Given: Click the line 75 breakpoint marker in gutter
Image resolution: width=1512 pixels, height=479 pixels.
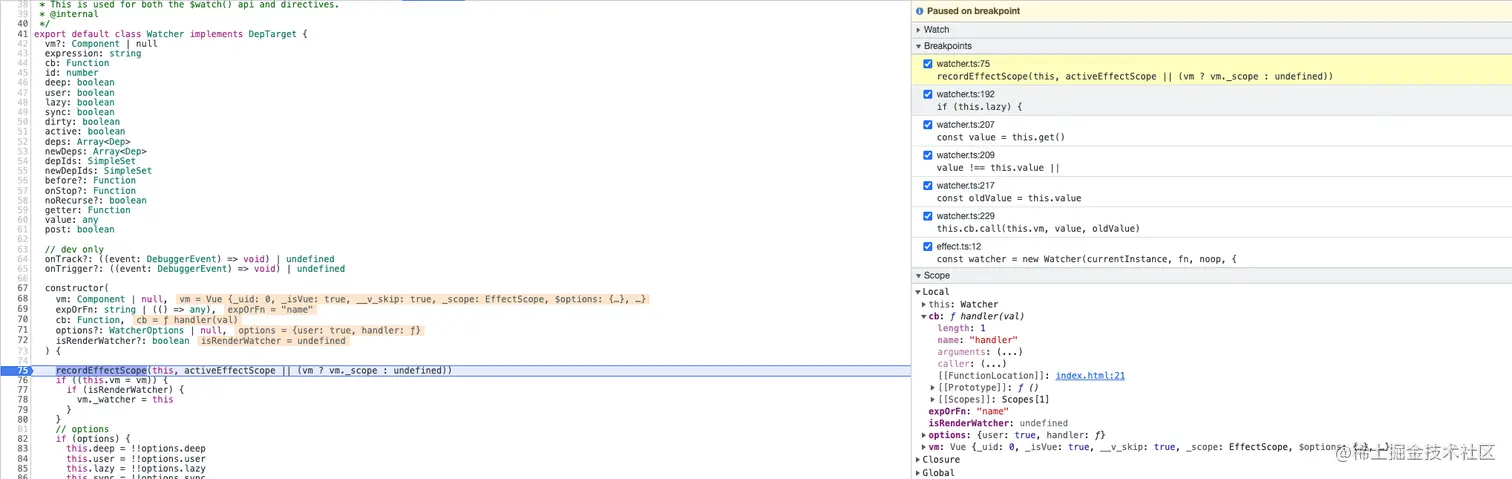Looking at the screenshot, I should click(19, 370).
